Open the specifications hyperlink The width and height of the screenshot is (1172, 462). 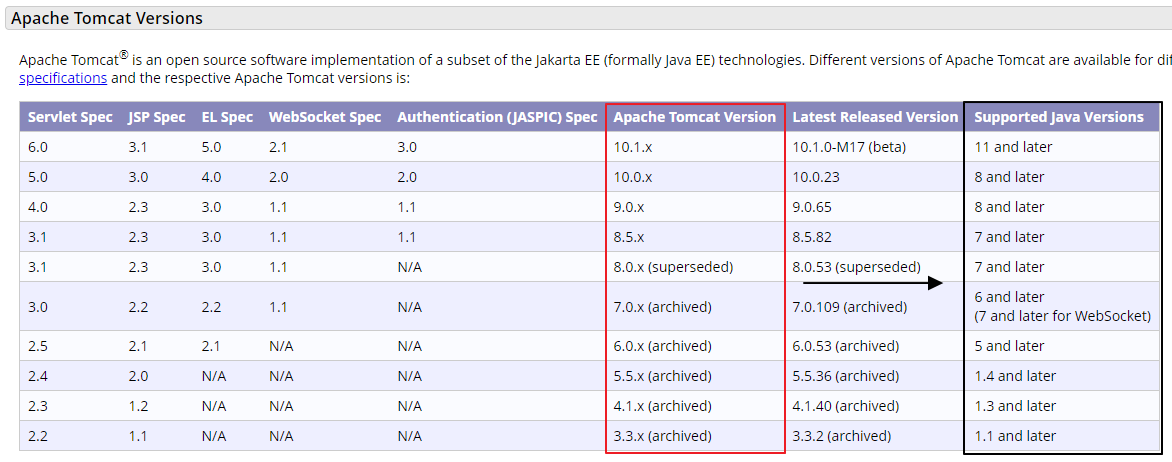coord(63,78)
